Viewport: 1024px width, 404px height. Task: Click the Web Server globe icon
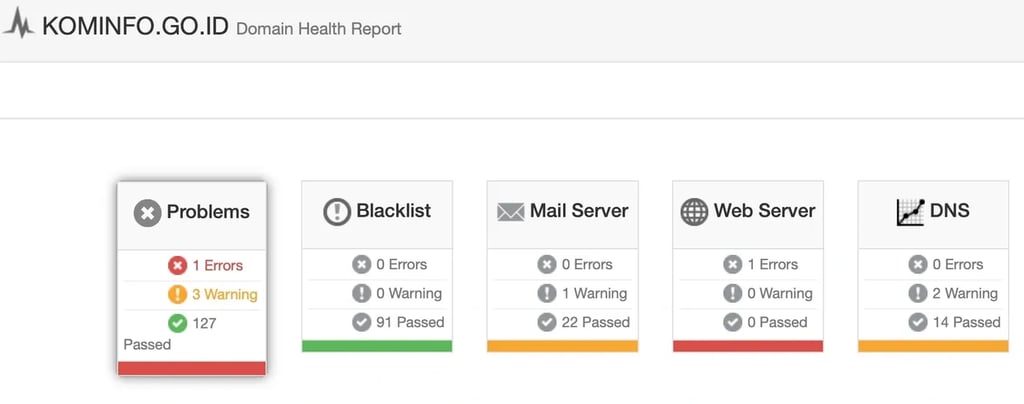(x=693, y=212)
